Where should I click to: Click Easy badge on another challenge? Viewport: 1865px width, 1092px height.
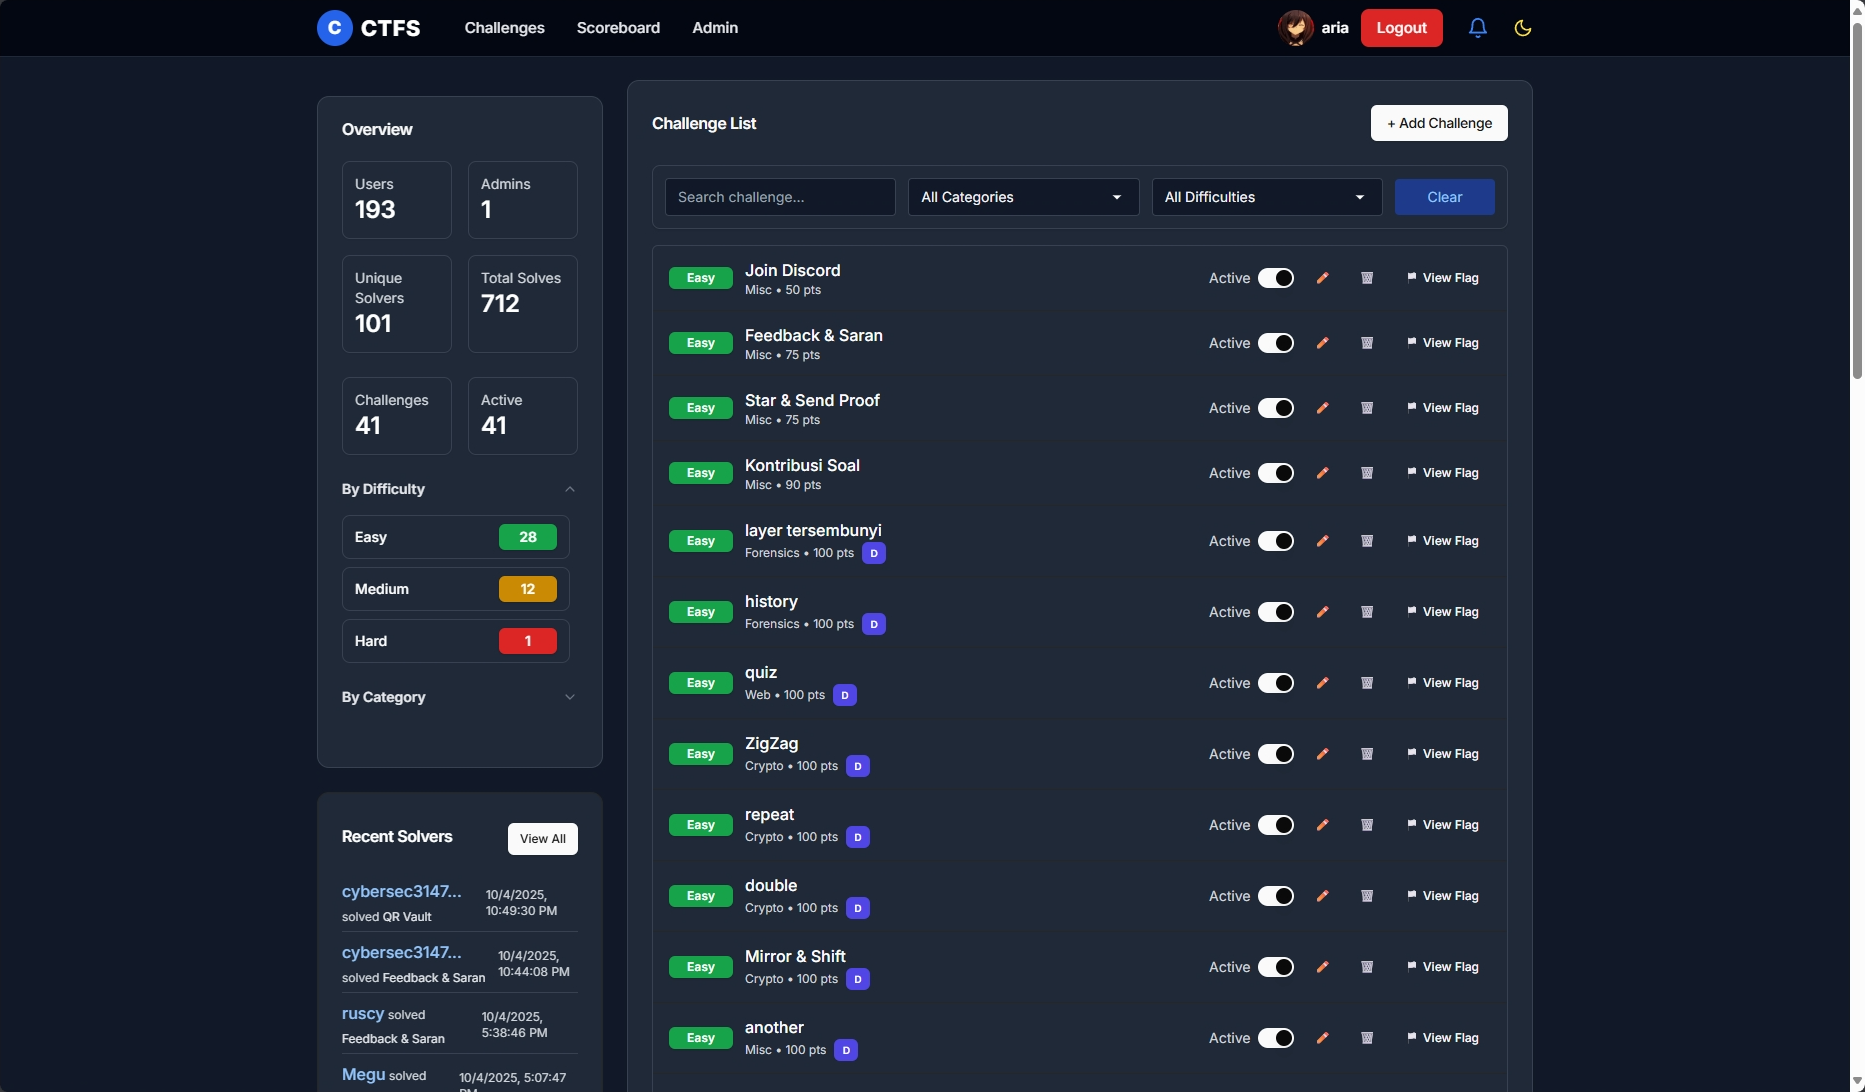701,1038
